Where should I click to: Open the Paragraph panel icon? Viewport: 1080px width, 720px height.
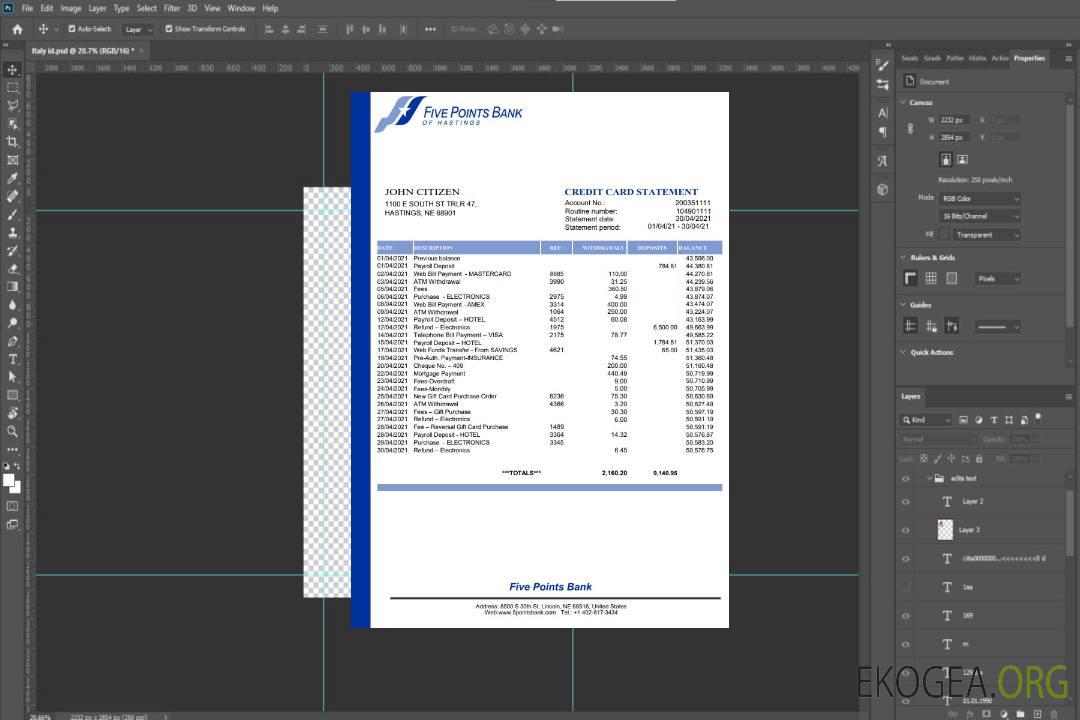coord(883,132)
